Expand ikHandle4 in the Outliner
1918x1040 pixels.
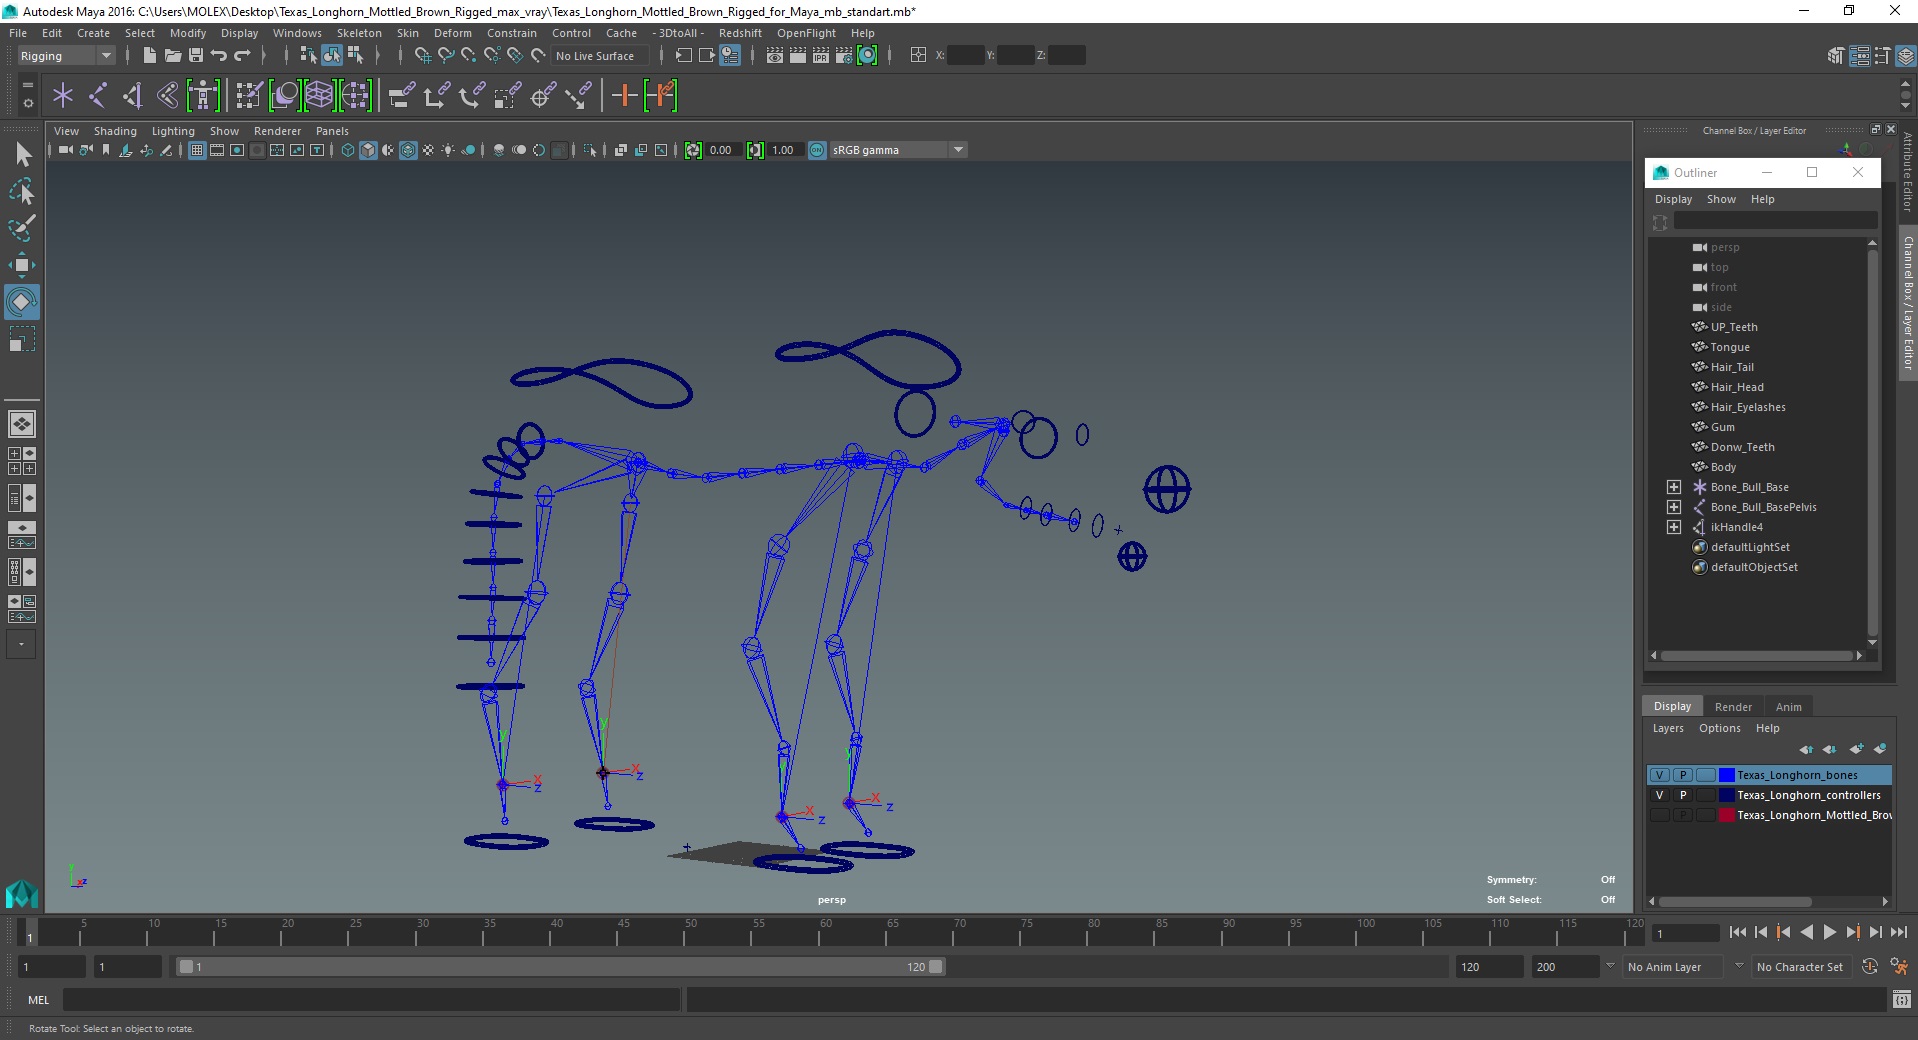click(x=1674, y=527)
